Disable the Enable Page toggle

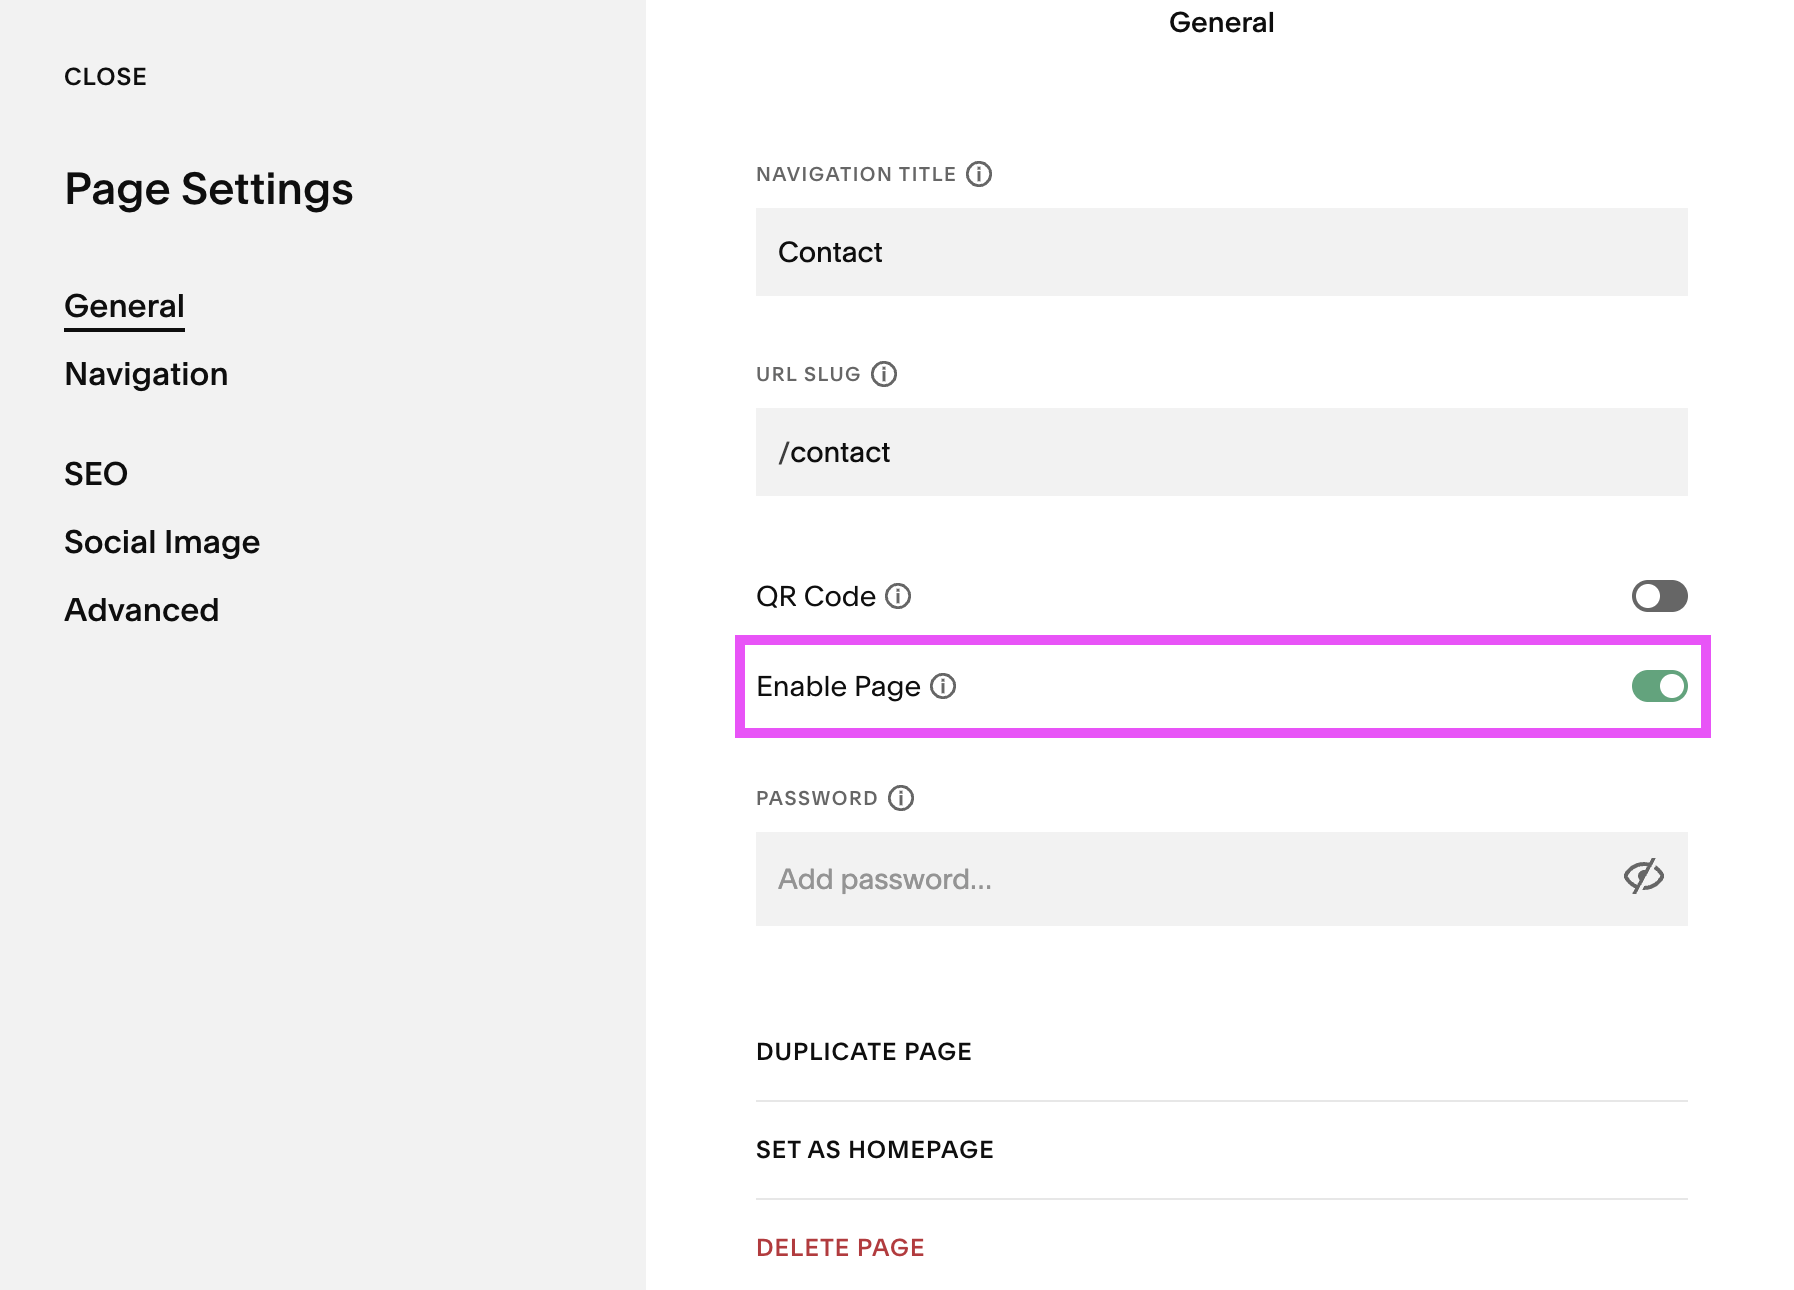pos(1658,686)
